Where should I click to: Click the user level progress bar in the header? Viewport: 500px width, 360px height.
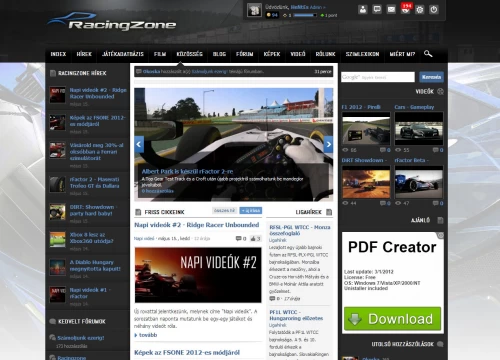tap(305, 15)
